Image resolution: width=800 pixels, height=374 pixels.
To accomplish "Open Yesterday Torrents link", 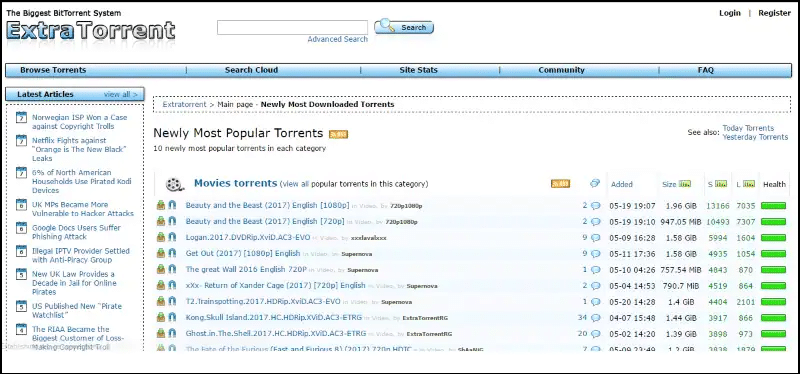I will (755, 137).
